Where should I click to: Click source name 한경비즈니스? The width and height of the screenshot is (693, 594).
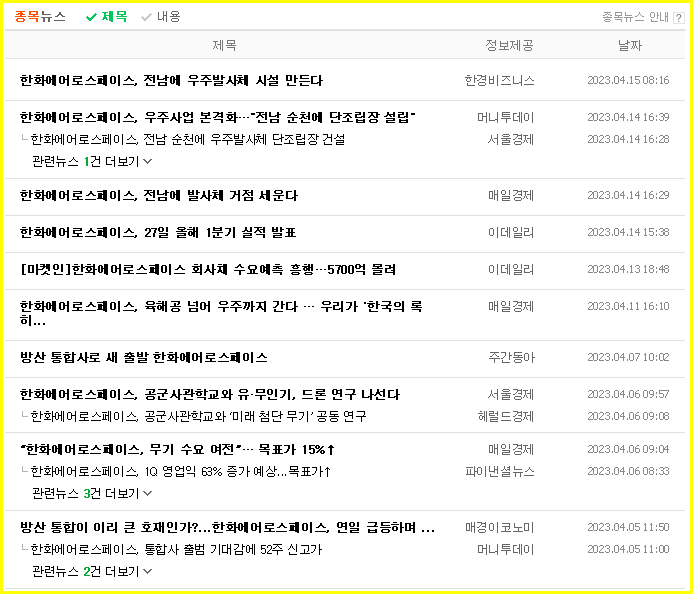tap(499, 80)
